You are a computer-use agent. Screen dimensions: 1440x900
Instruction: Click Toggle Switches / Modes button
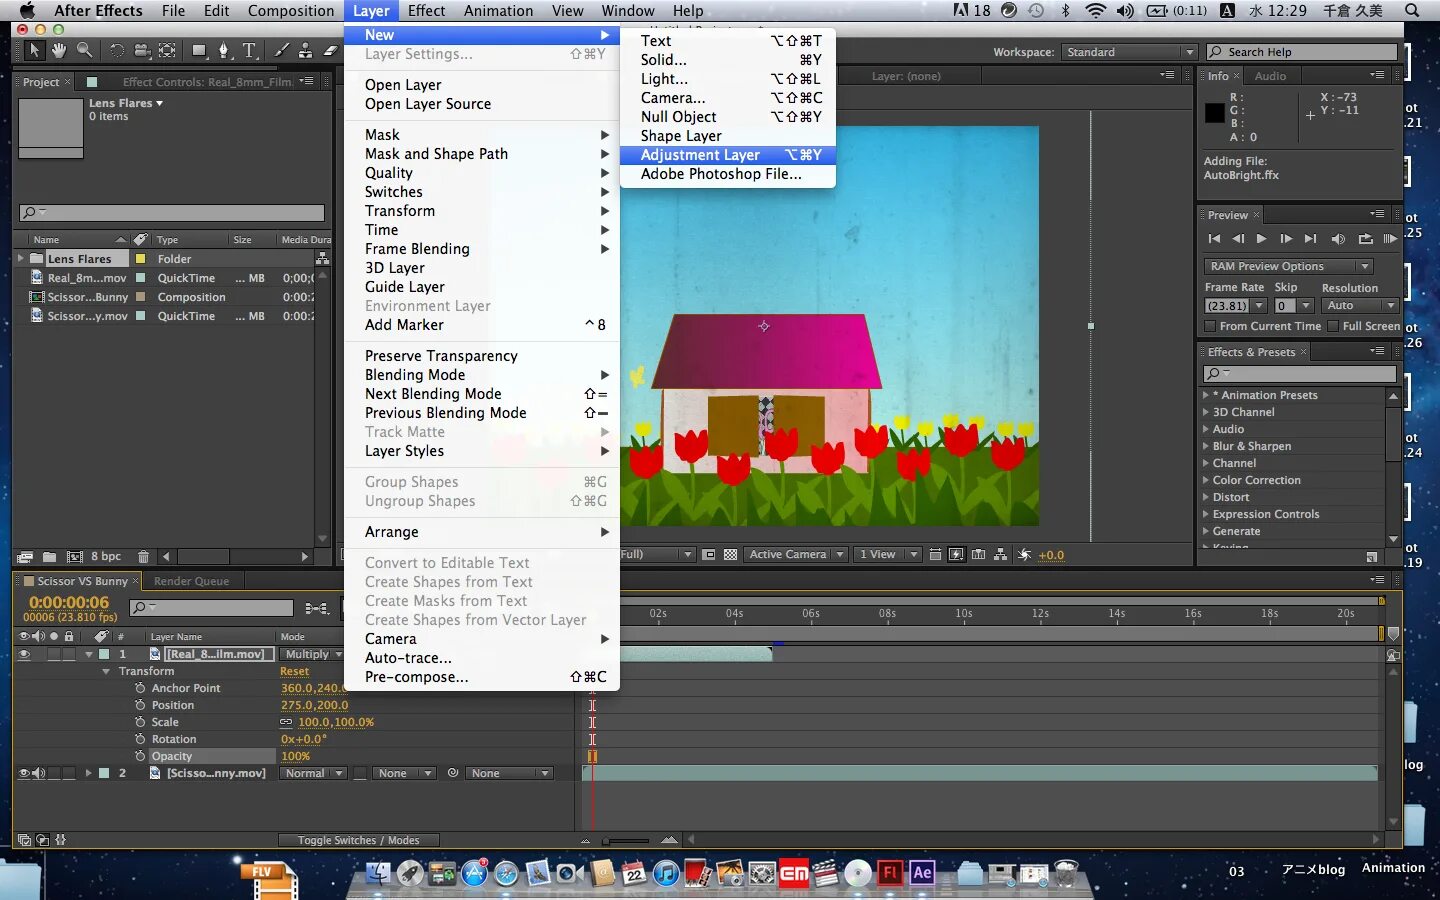coord(358,840)
